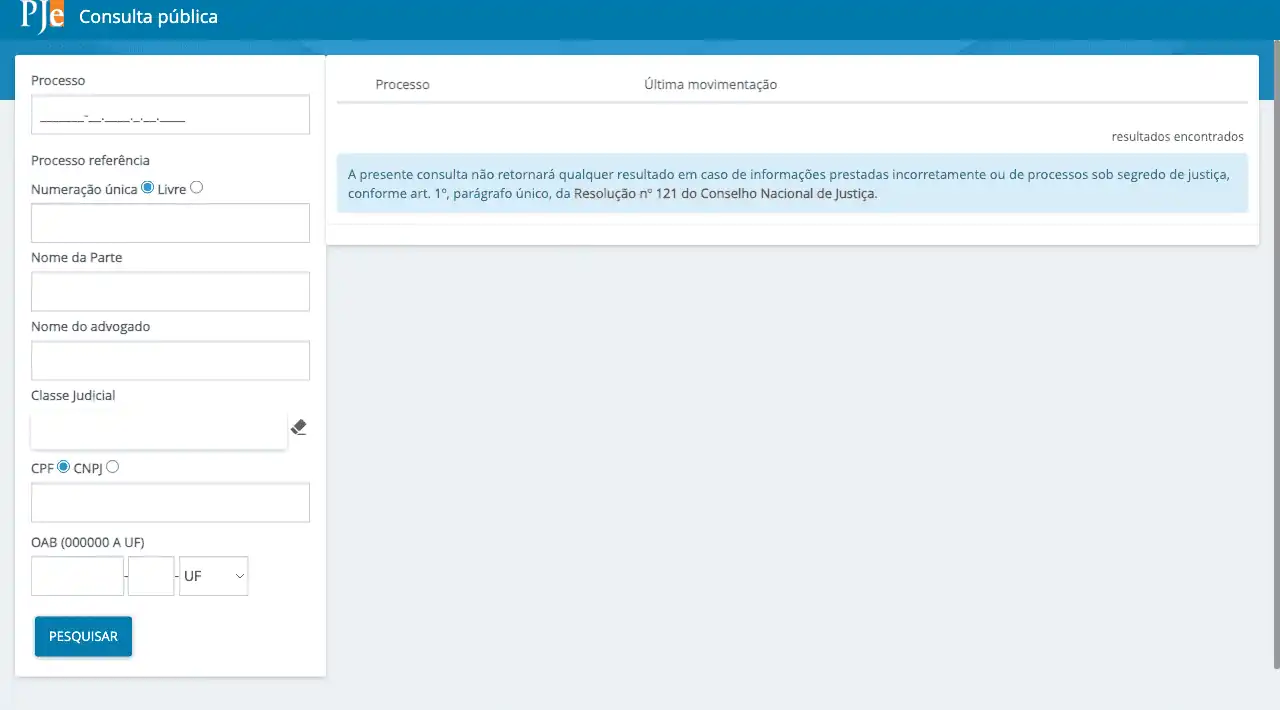Click the Processo column header

(402, 85)
